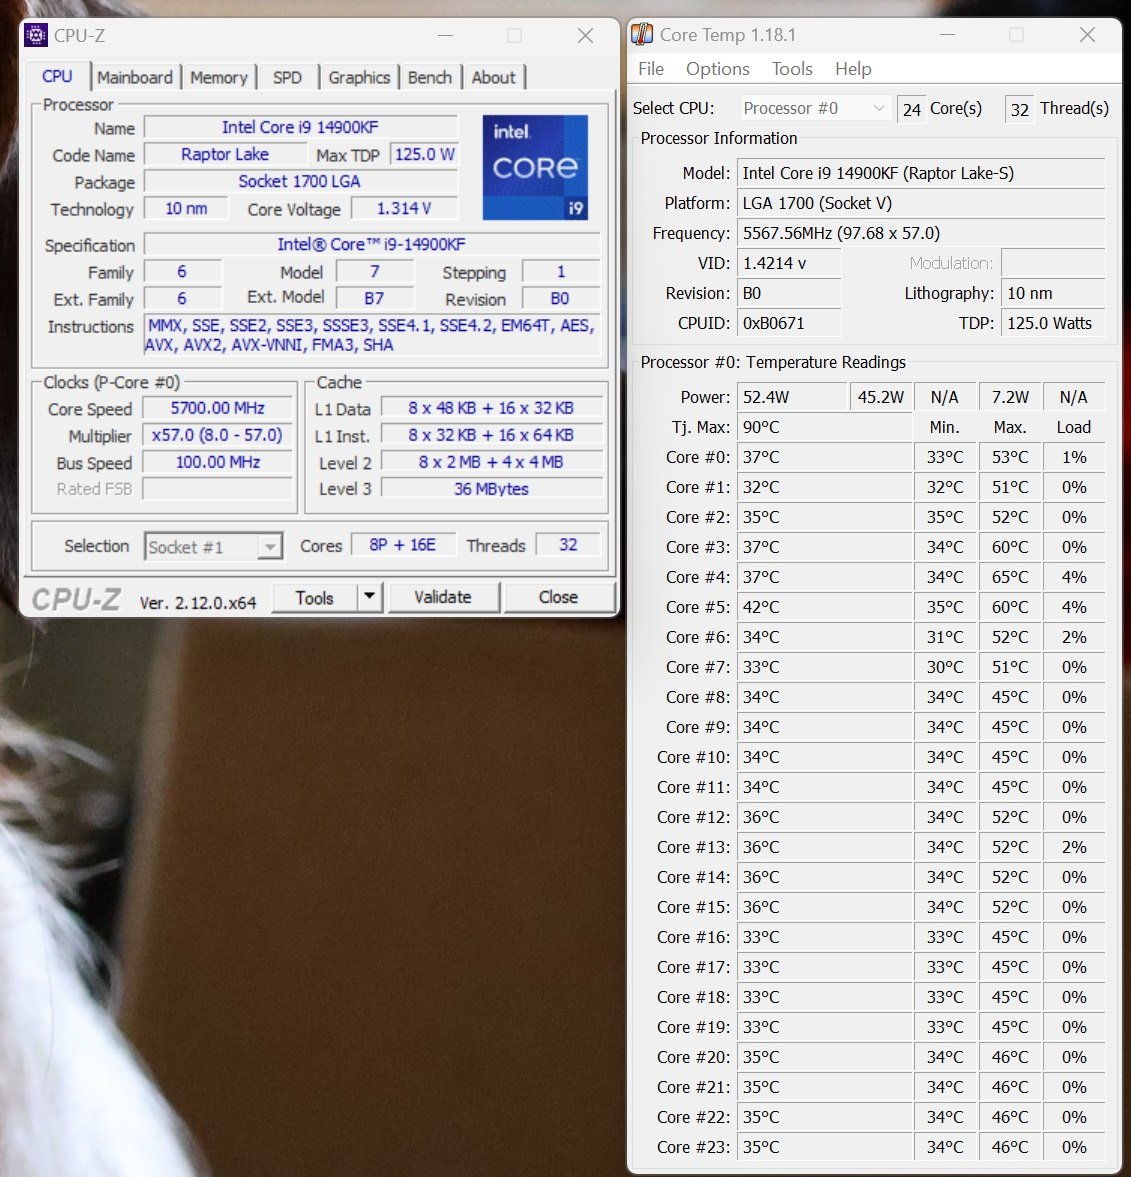Click the Level 2 cache value '8 x 2 MB + 4 x 4 MB'

point(492,462)
